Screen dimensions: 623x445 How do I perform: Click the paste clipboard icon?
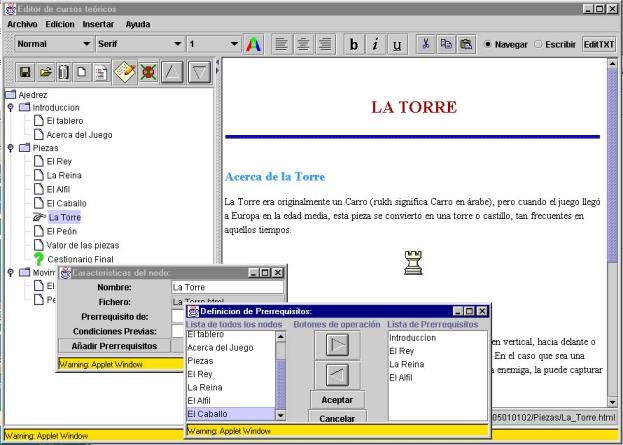tap(465, 45)
